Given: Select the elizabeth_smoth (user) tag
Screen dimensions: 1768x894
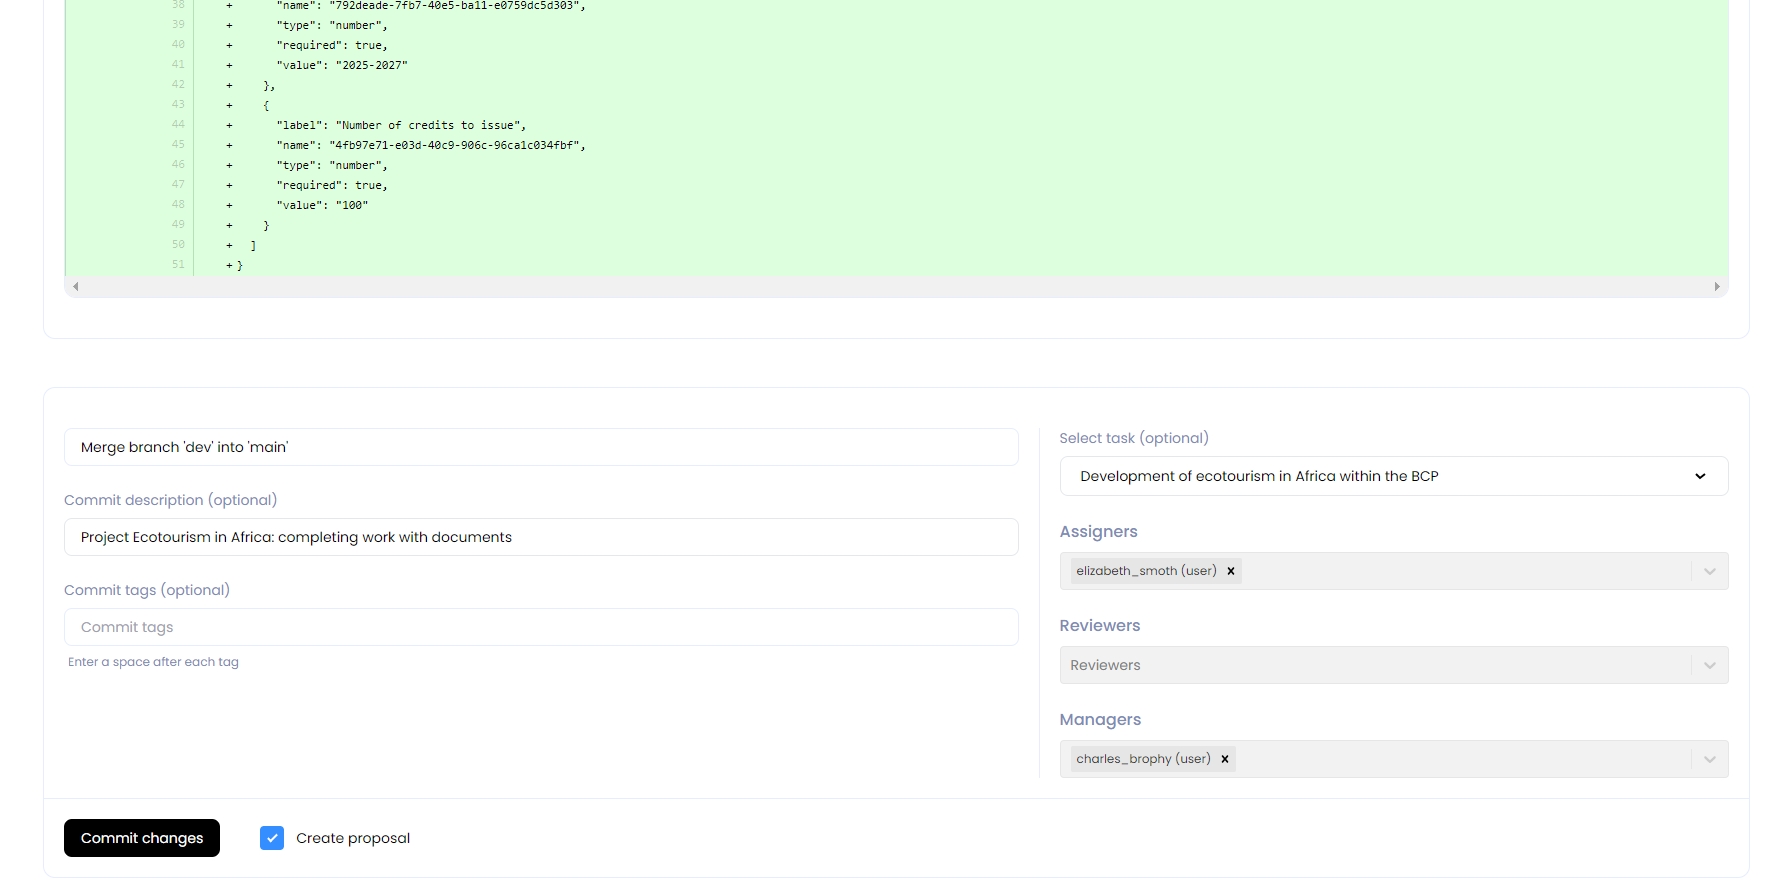Looking at the screenshot, I should click(1146, 571).
